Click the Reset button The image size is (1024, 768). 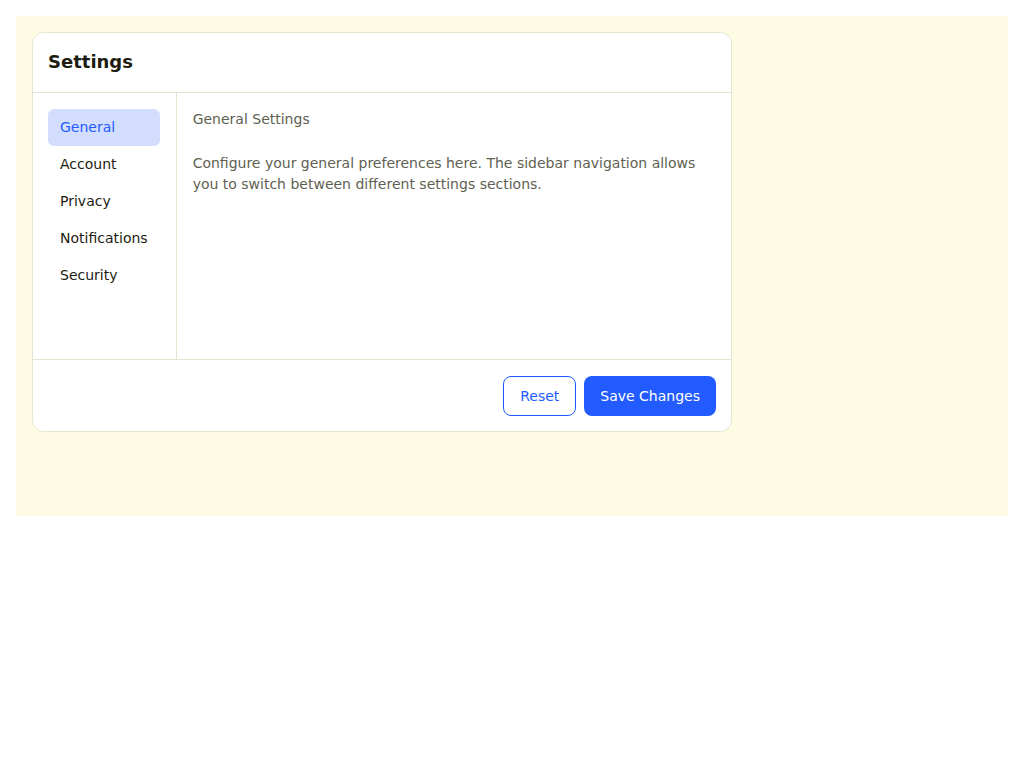coord(539,396)
